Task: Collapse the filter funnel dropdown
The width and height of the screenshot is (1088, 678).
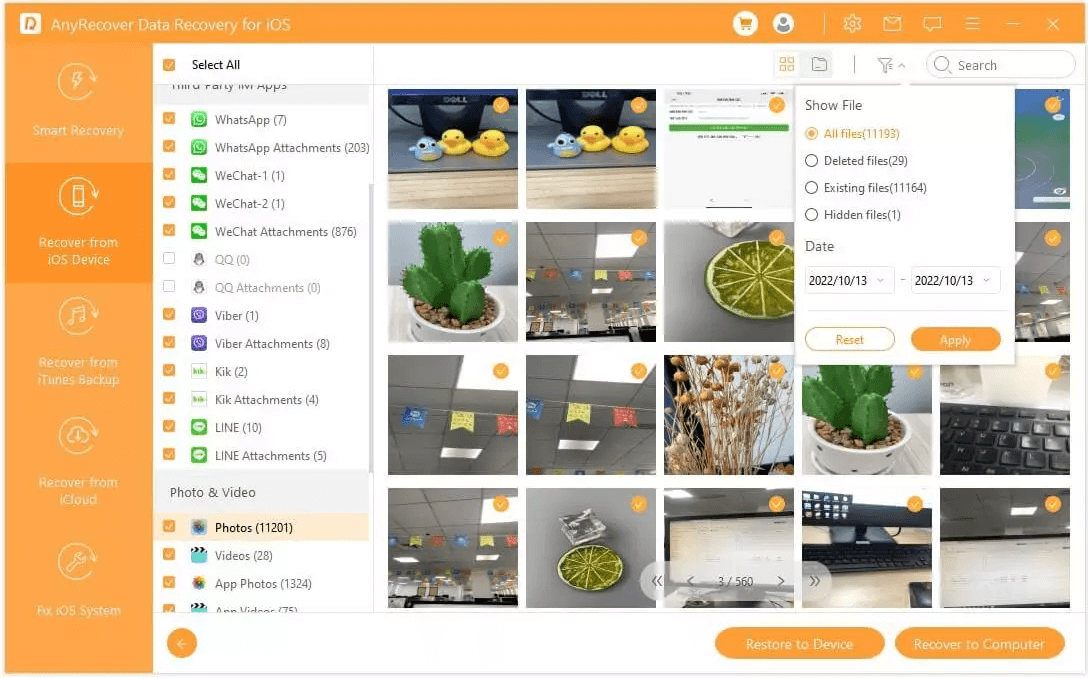Action: [x=890, y=65]
